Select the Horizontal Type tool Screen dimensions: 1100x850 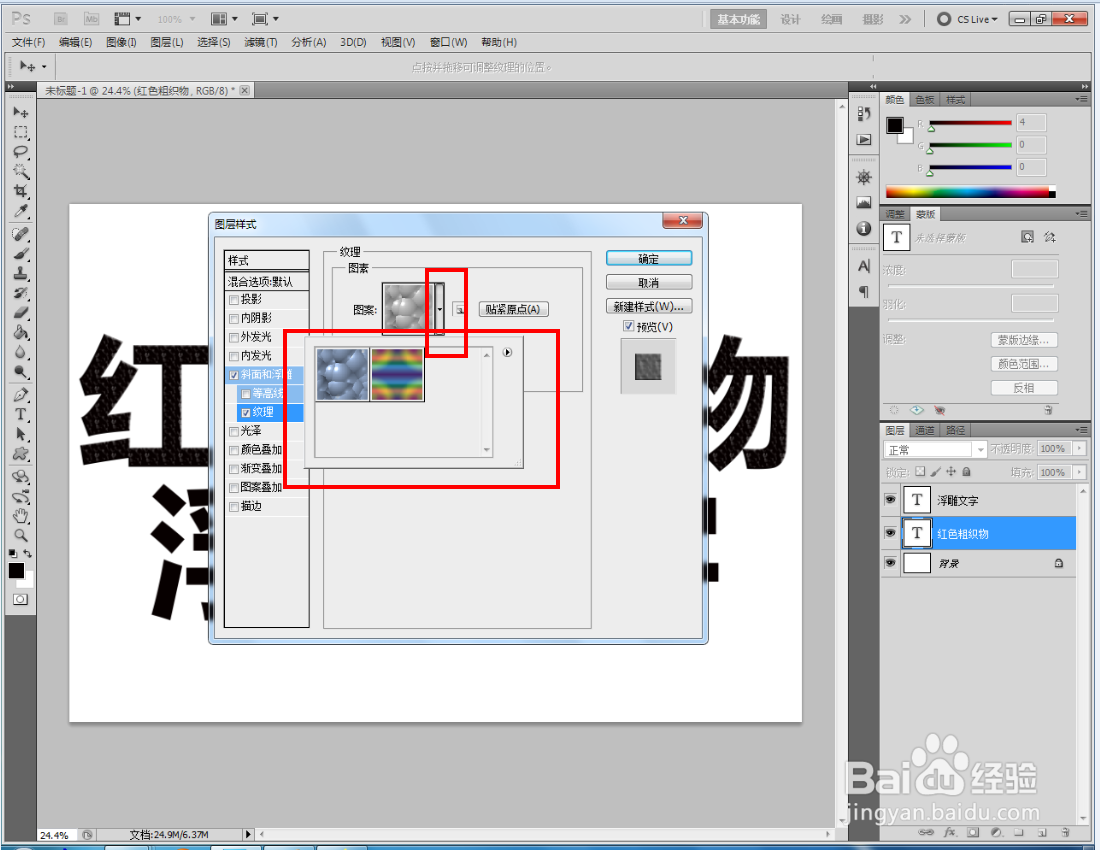tap(20, 414)
